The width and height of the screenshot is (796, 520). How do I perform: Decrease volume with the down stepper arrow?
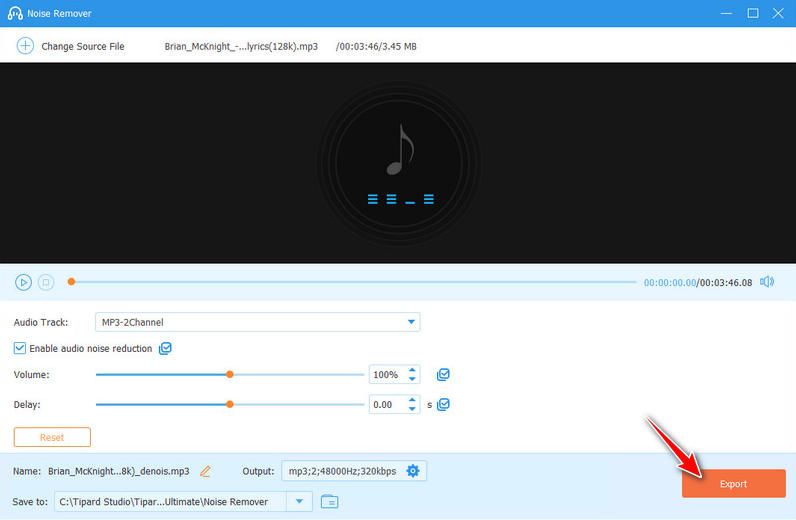point(412,379)
